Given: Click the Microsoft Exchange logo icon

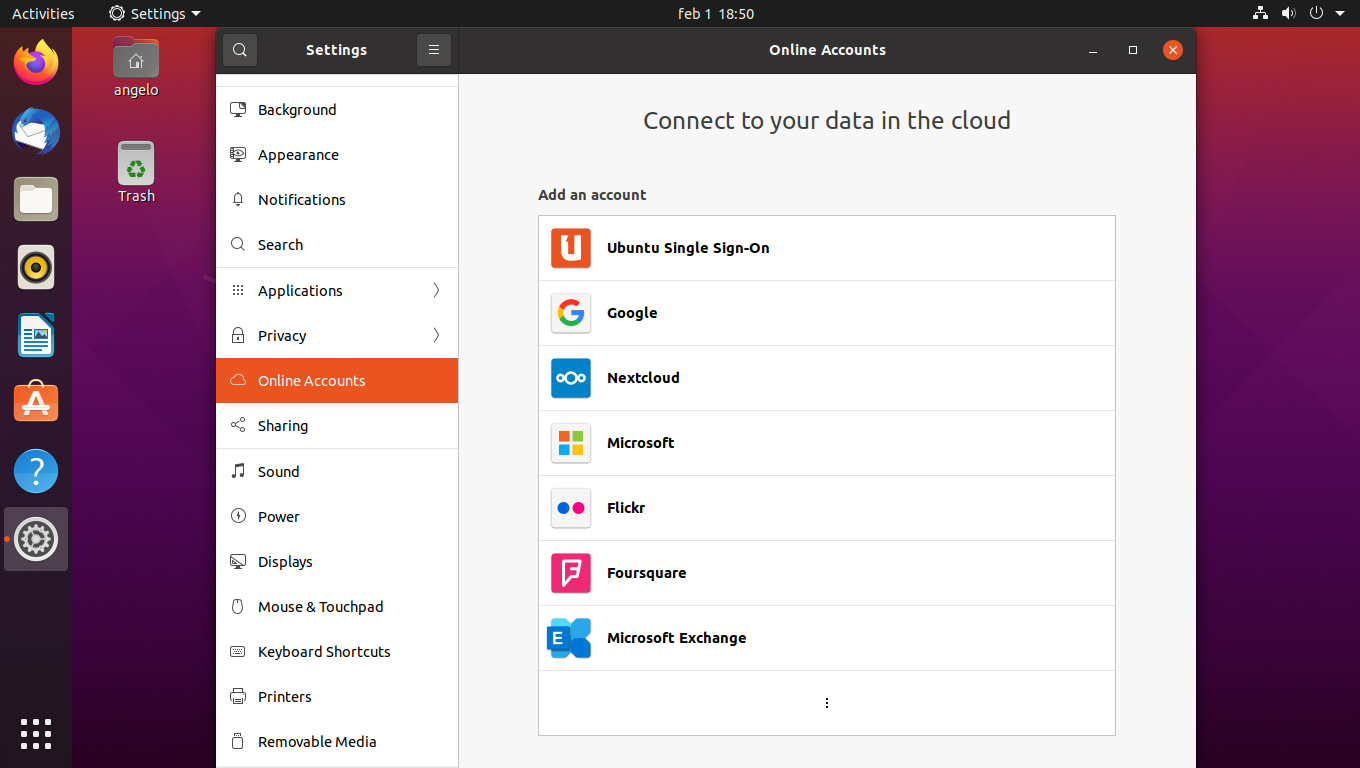Looking at the screenshot, I should coord(569,638).
